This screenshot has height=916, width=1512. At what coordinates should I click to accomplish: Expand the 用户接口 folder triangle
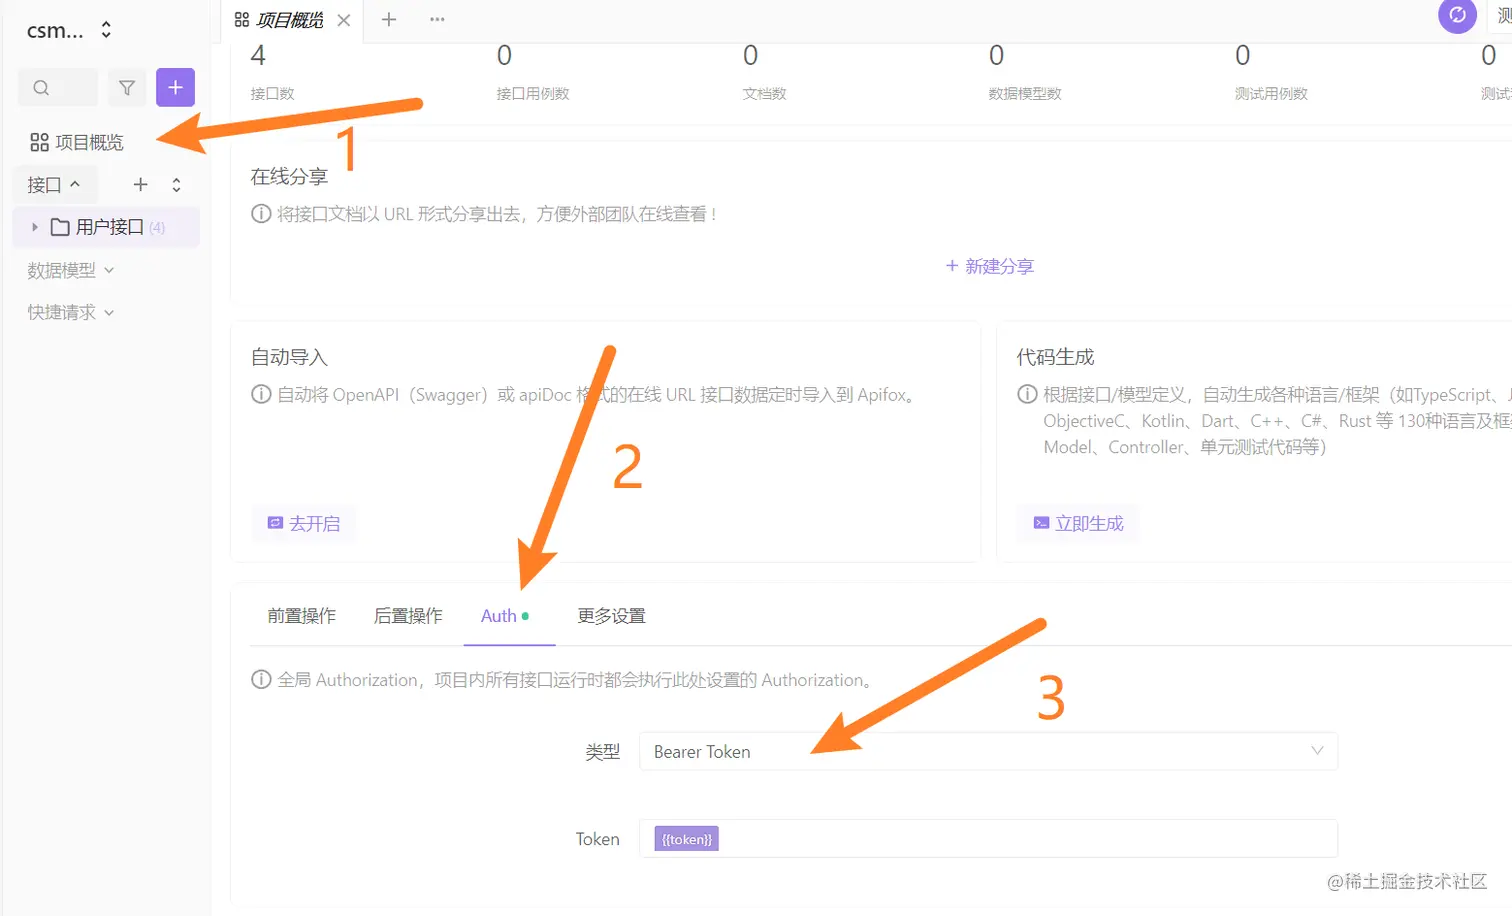click(x=35, y=227)
